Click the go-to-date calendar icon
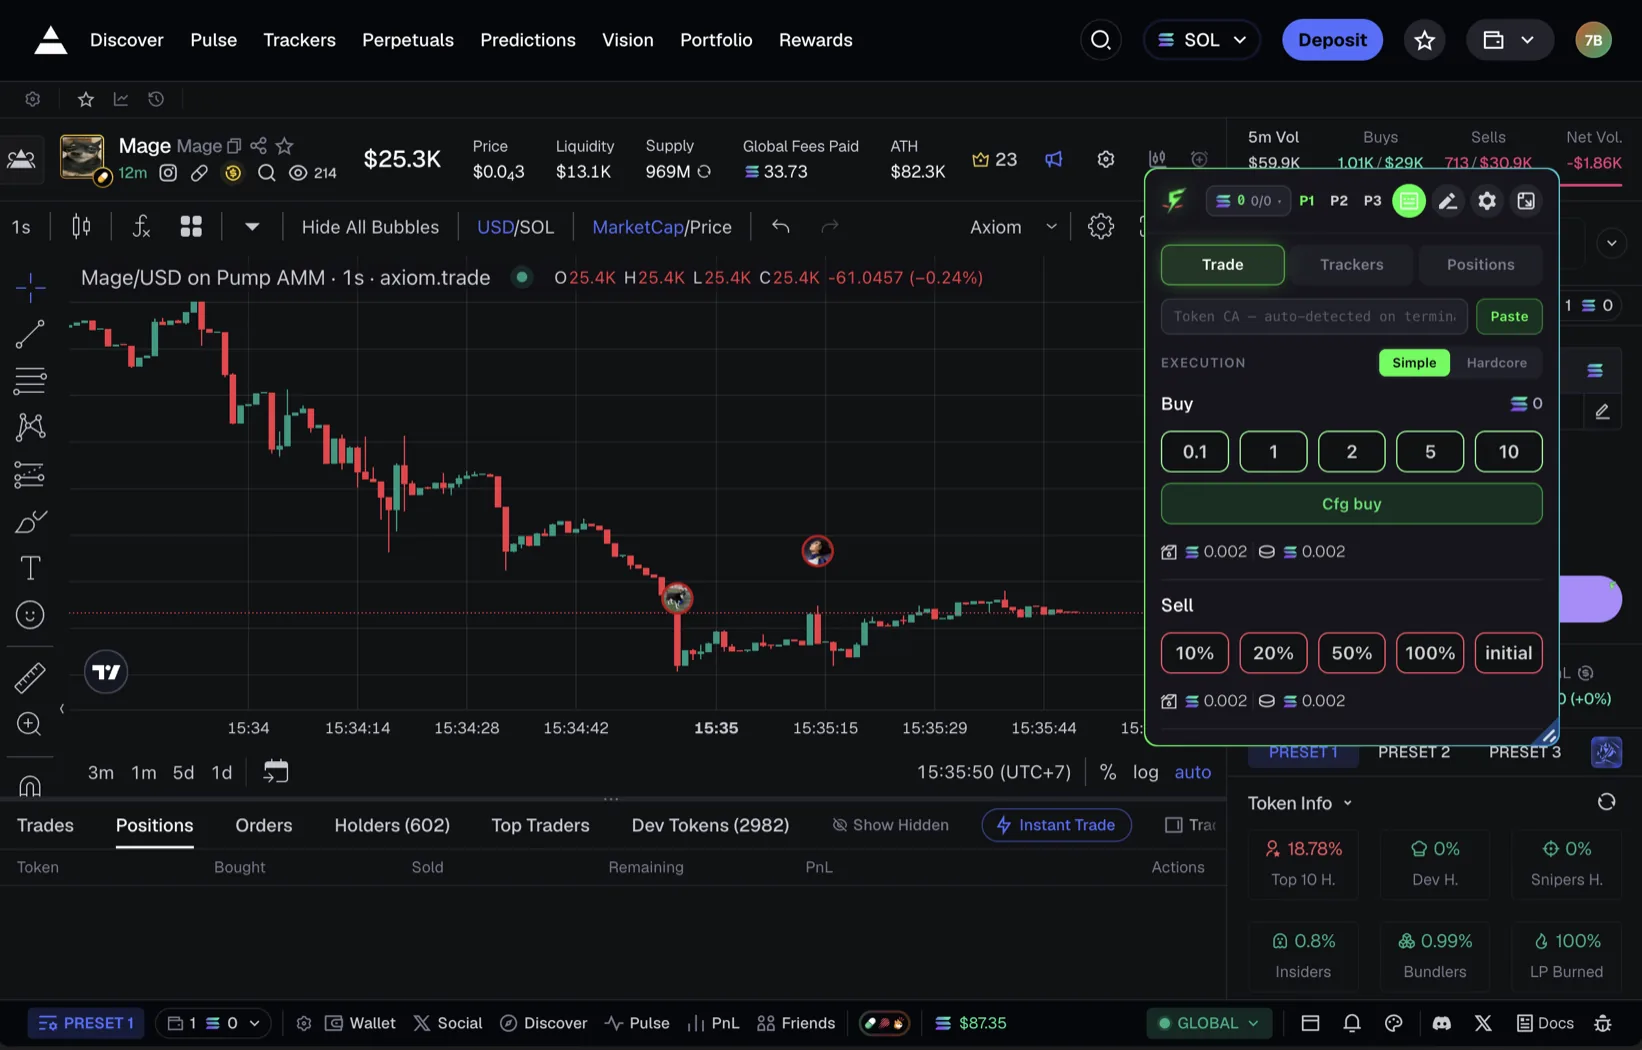The image size is (1642, 1050). click(x=276, y=771)
